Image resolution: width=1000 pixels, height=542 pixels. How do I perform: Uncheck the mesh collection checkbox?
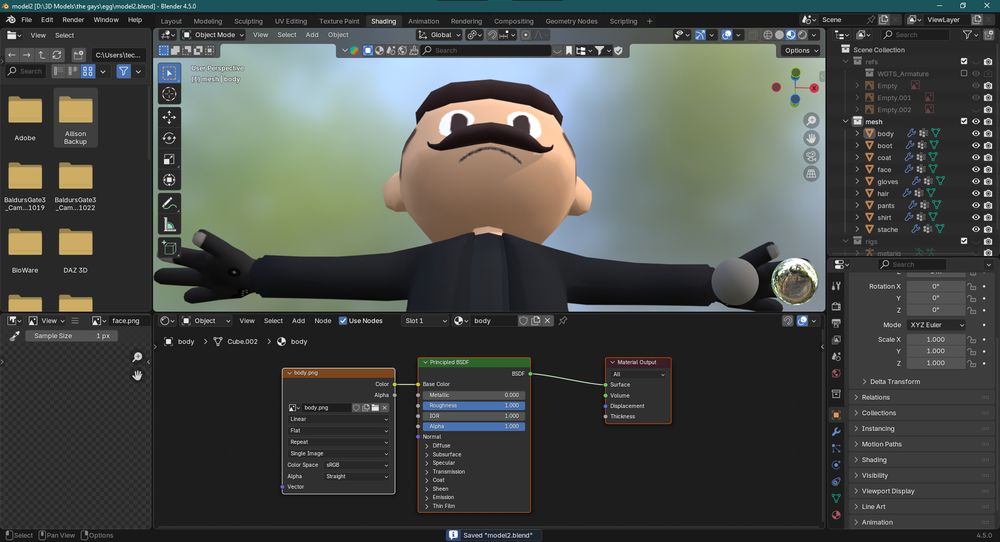[x=964, y=121]
